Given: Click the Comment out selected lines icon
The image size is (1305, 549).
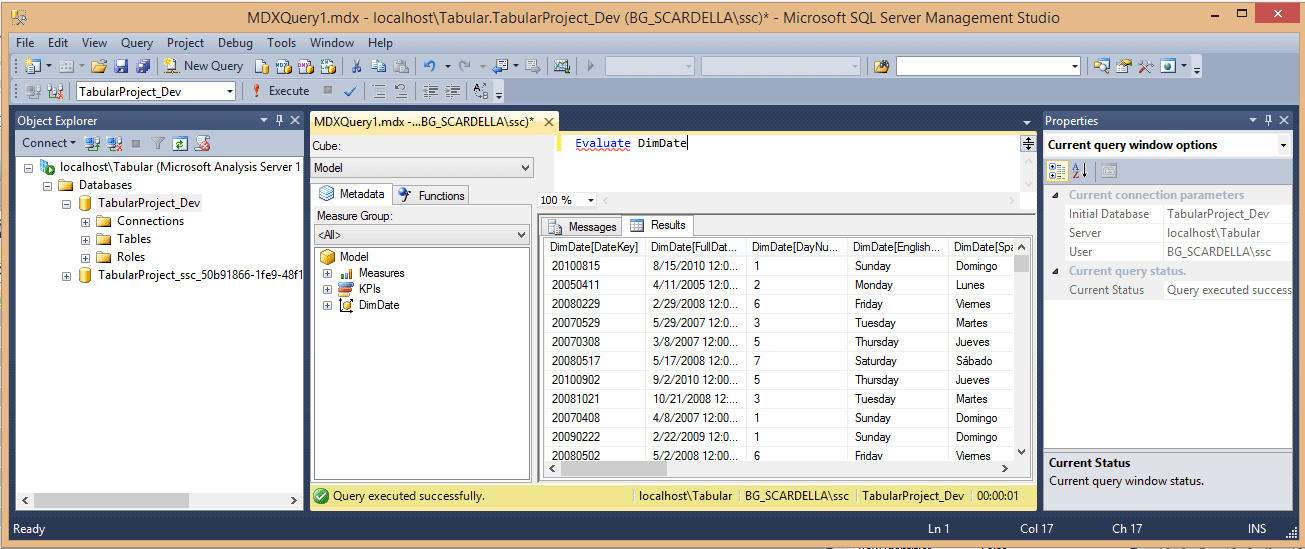Looking at the screenshot, I should tap(379, 91).
